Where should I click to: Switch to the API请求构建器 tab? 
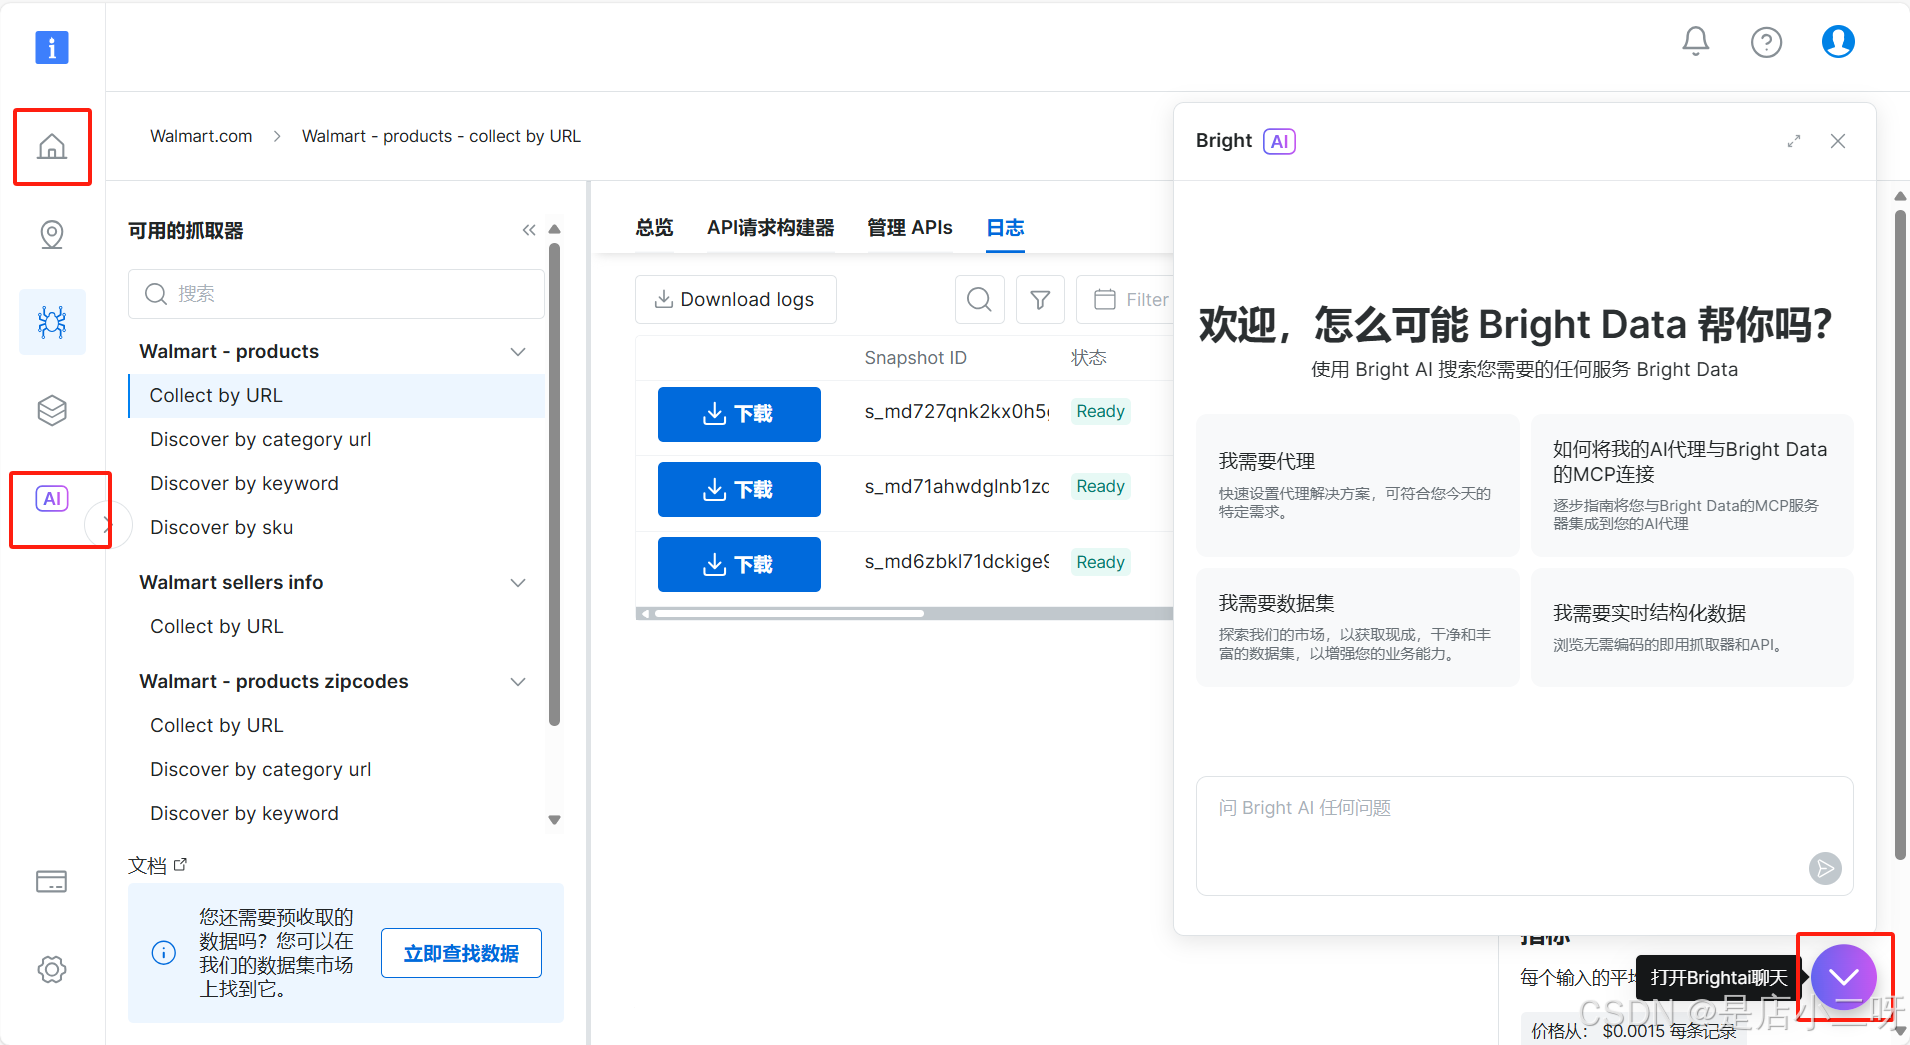[x=770, y=228]
